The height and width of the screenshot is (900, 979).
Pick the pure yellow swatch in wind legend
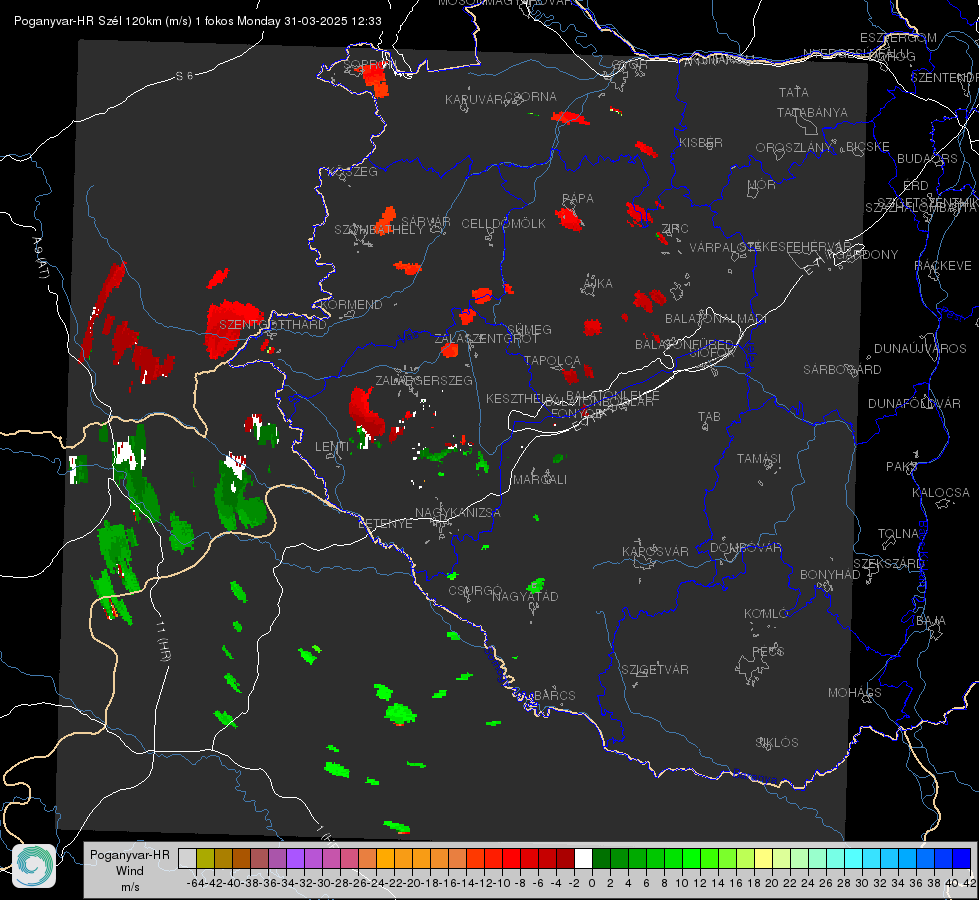pyautogui.click(x=763, y=859)
